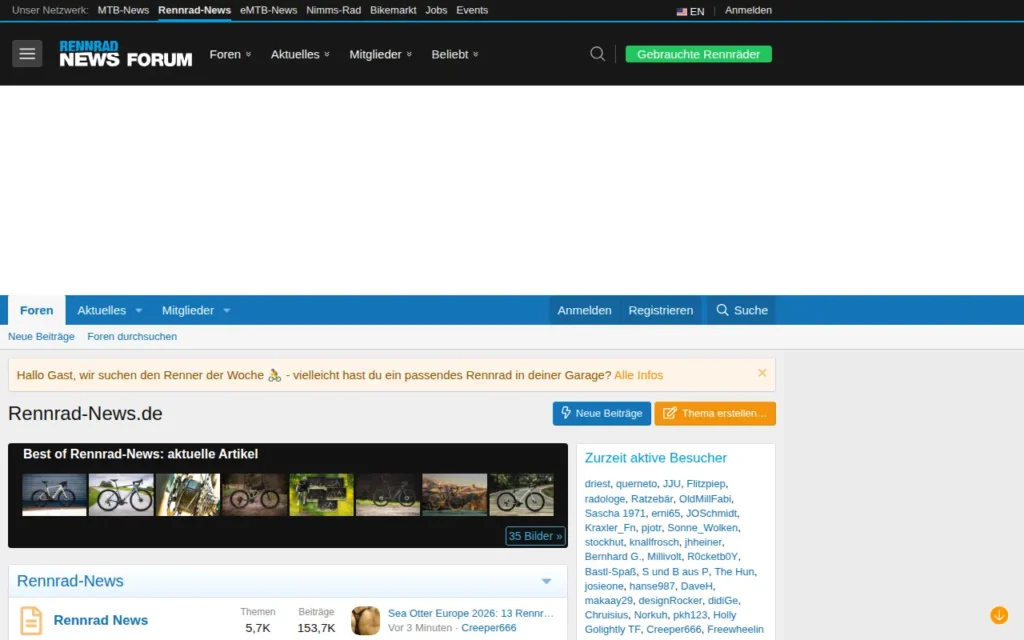Click Rennrad-News in network bar
Viewport: 1024px width, 640px height.
pyautogui.click(x=195, y=10)
